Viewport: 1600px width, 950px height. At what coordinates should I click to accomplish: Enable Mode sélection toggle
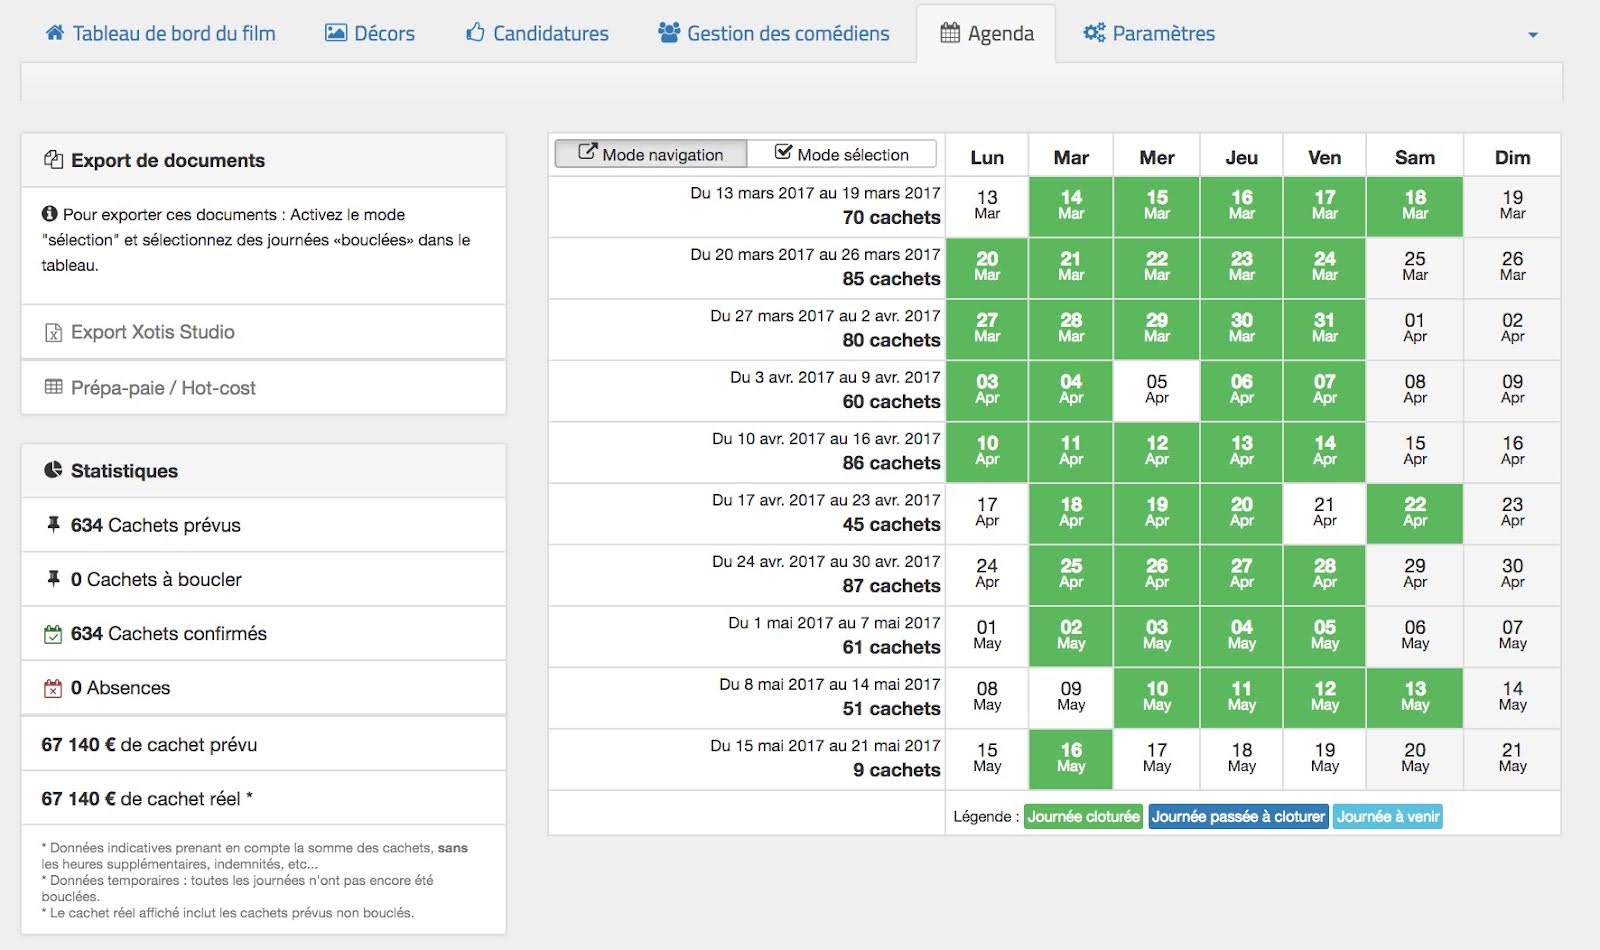tap(842, 154)
